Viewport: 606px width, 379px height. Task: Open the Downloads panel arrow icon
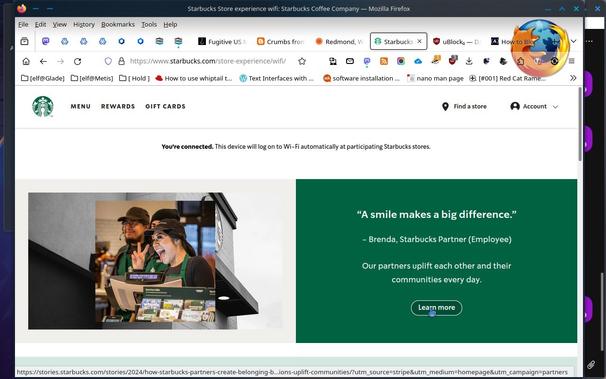click(x=469, y=61)
